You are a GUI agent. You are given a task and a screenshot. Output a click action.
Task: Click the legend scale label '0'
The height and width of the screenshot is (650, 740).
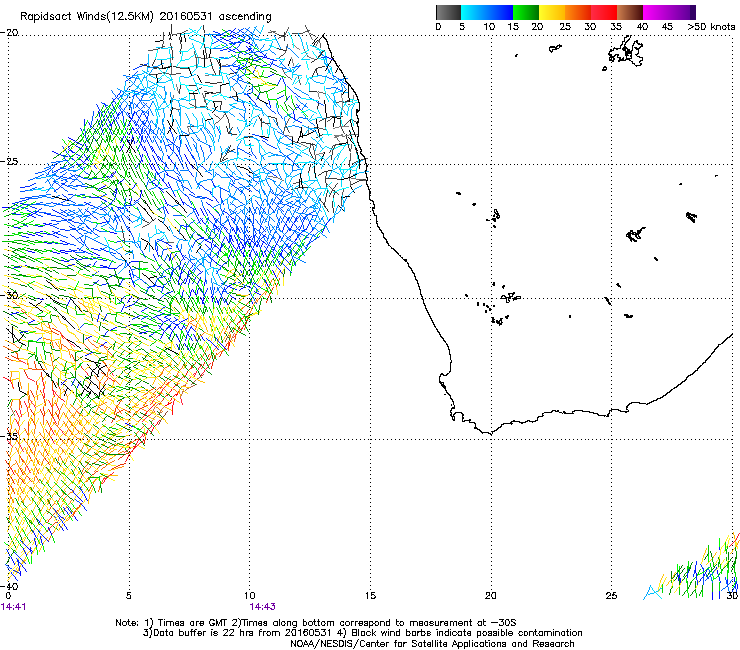(x=438, y=27)
